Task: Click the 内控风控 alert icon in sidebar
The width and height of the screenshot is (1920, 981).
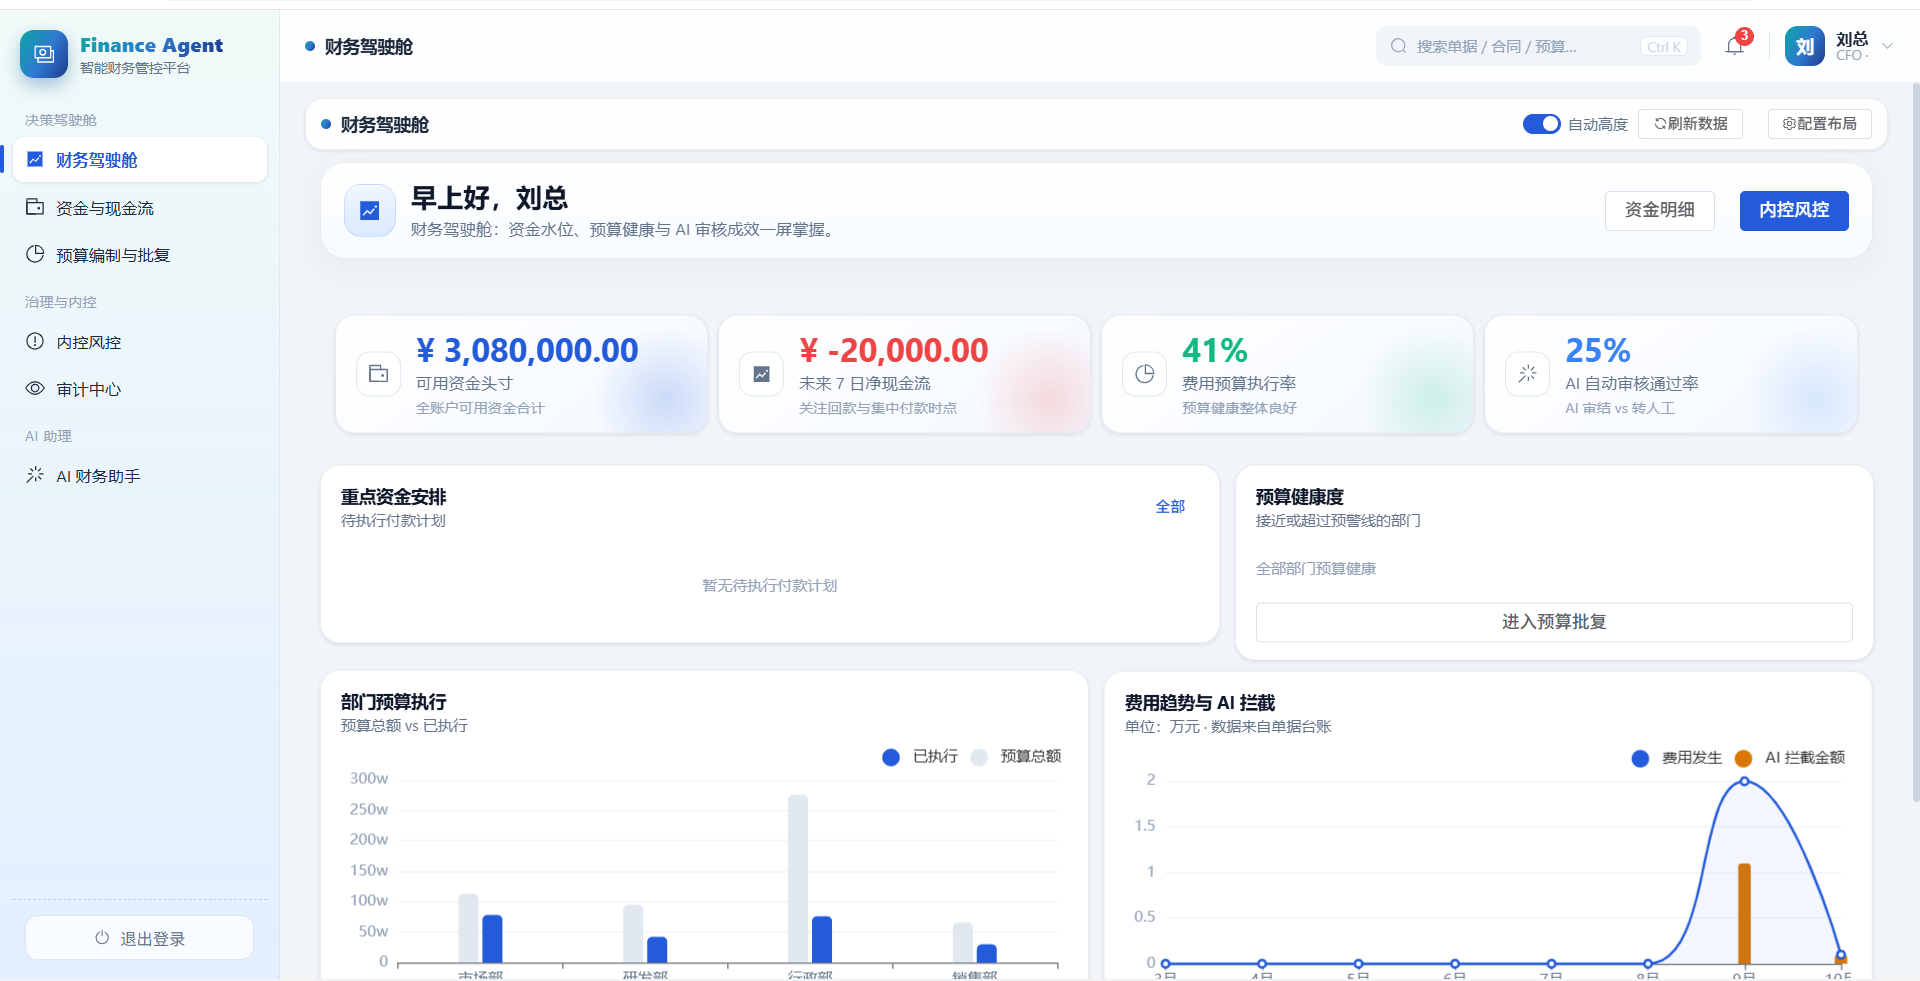Action: 35,341
